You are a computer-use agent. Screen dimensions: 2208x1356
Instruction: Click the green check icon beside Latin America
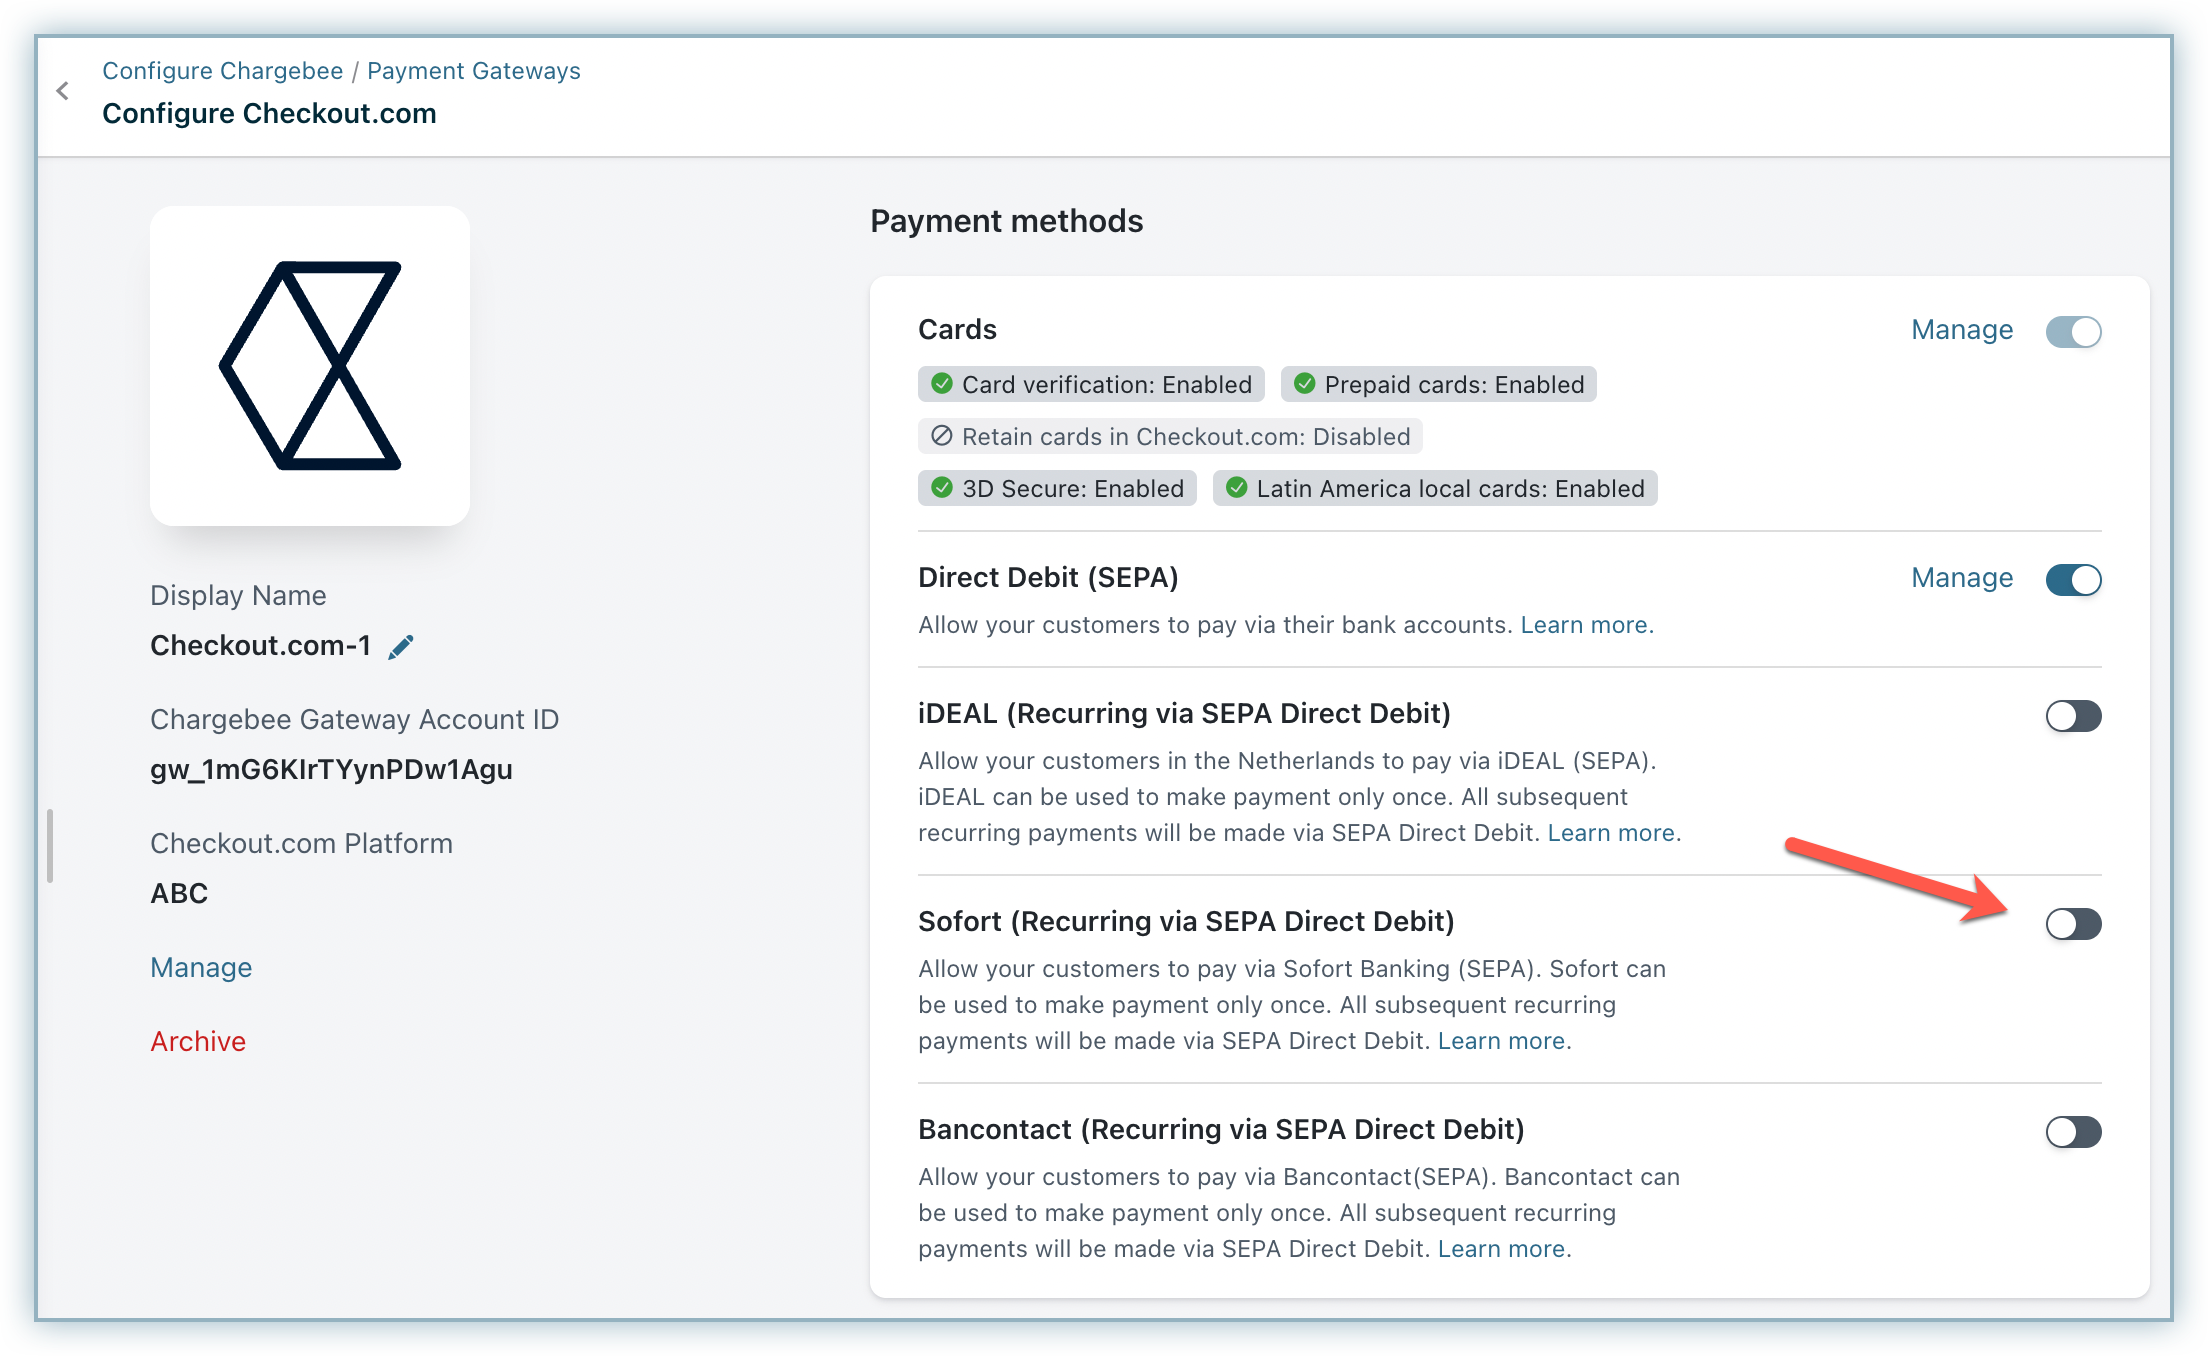click(x=1236, y=488)
